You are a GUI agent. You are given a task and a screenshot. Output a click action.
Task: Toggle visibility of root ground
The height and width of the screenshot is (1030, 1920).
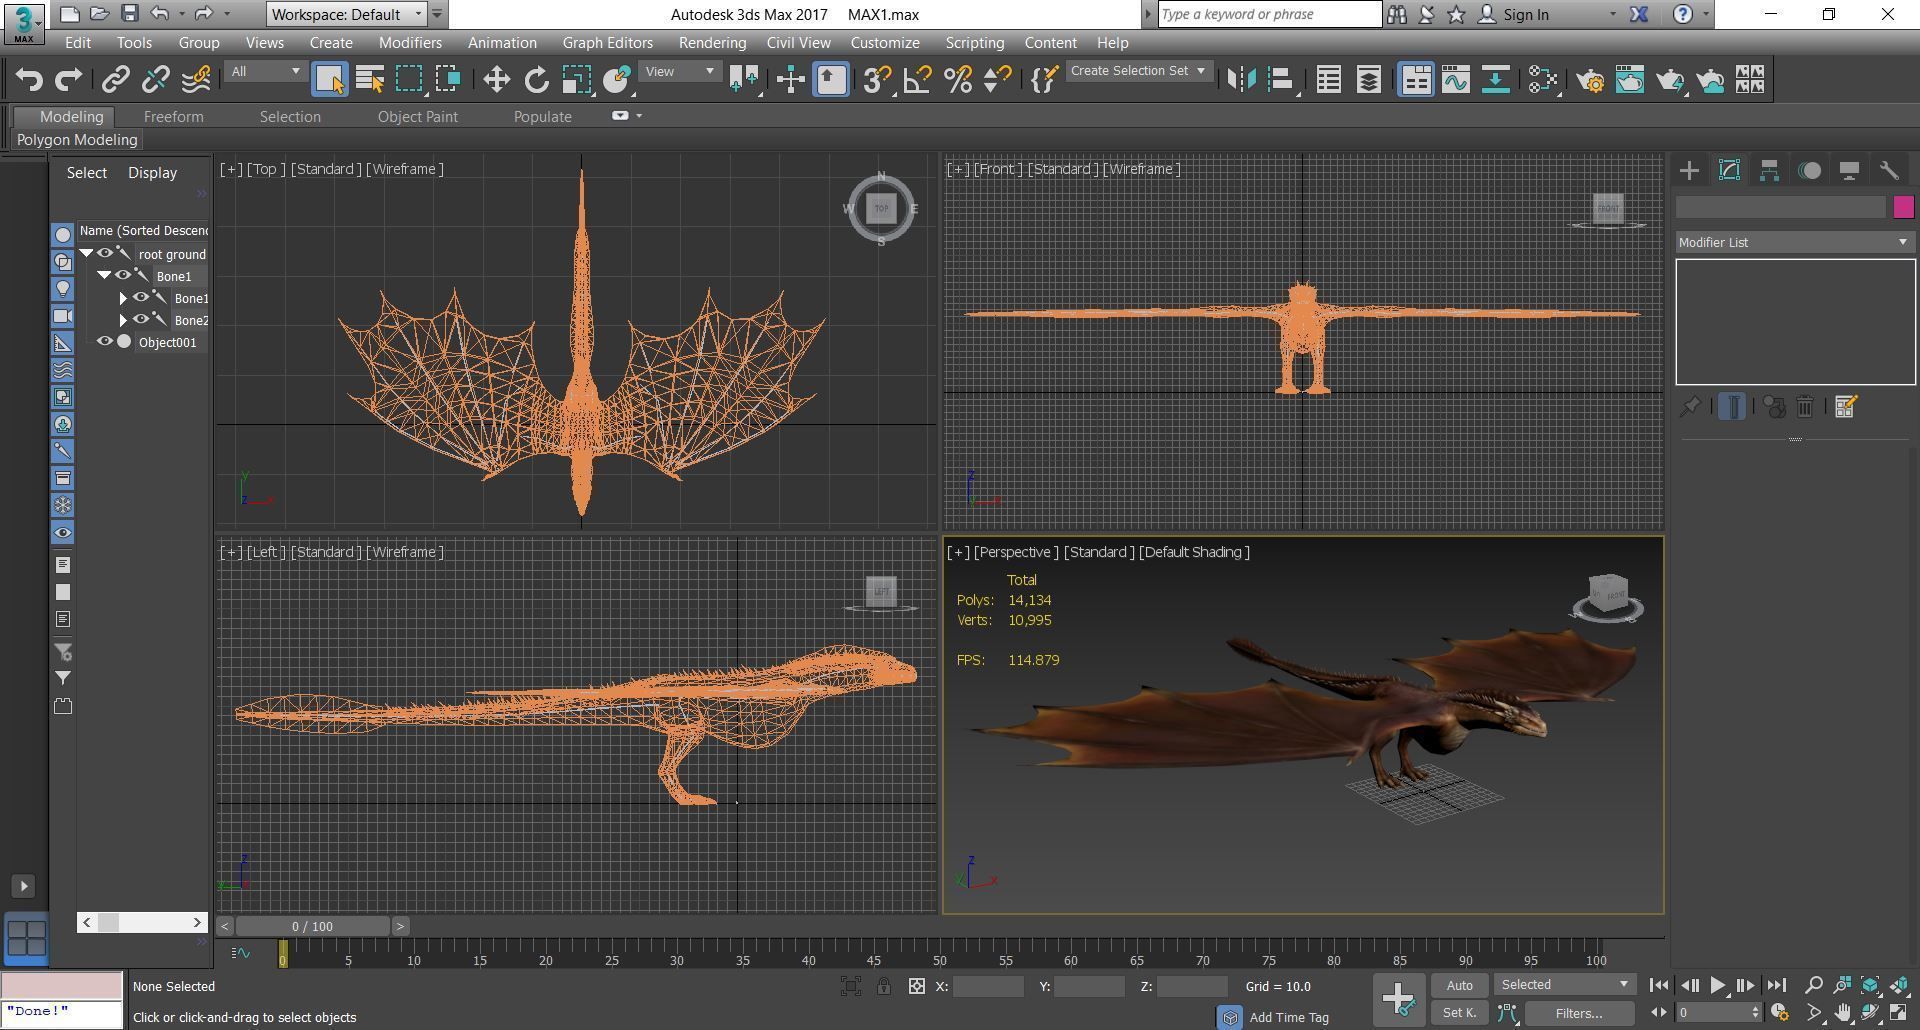104,254
